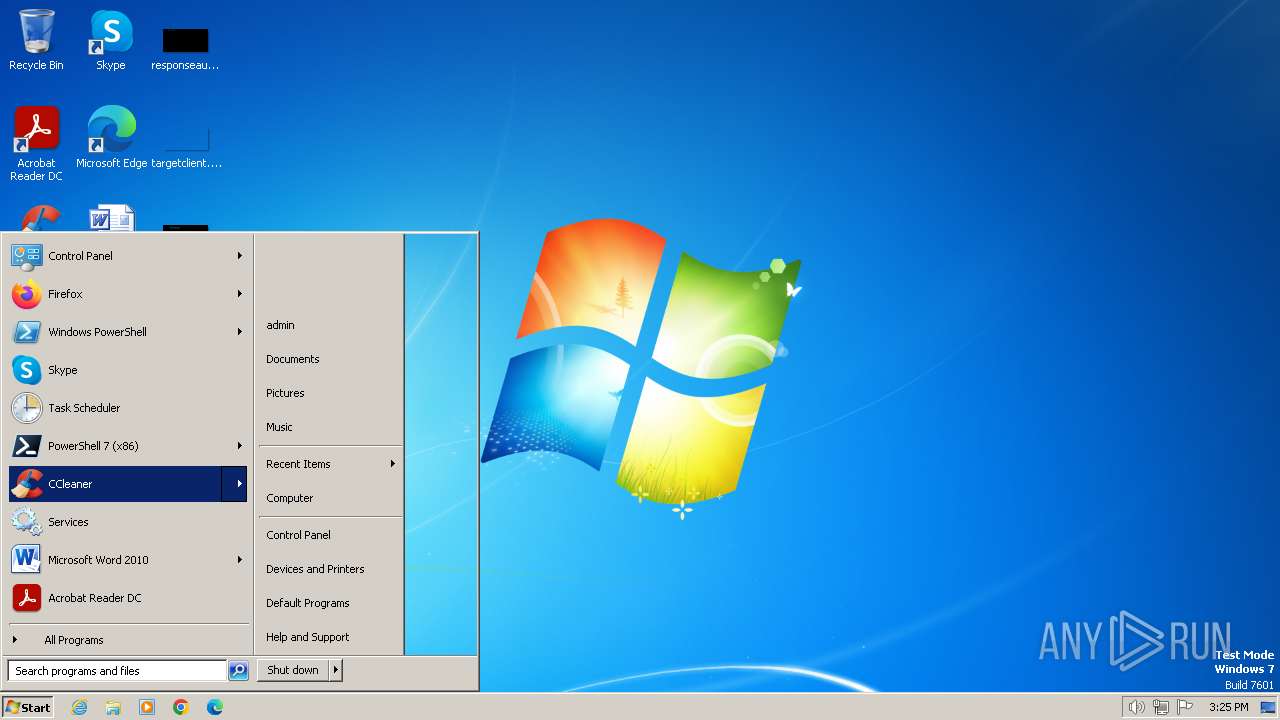Open Windows Media Player from taskbar
The width and height of the screenshot is (1280, 720).
pos(147,707)
